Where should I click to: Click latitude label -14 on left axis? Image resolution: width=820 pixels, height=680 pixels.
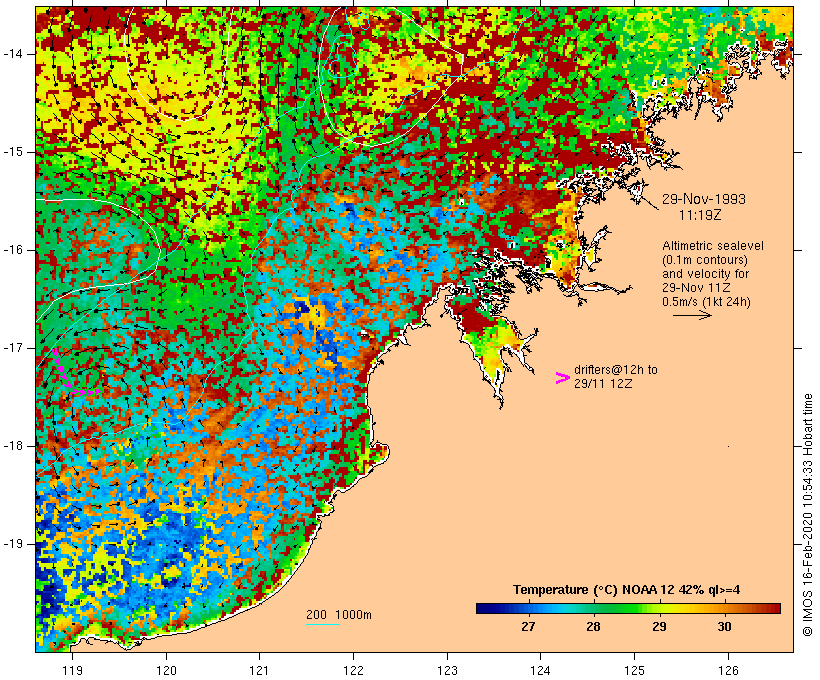click(16, 53)
